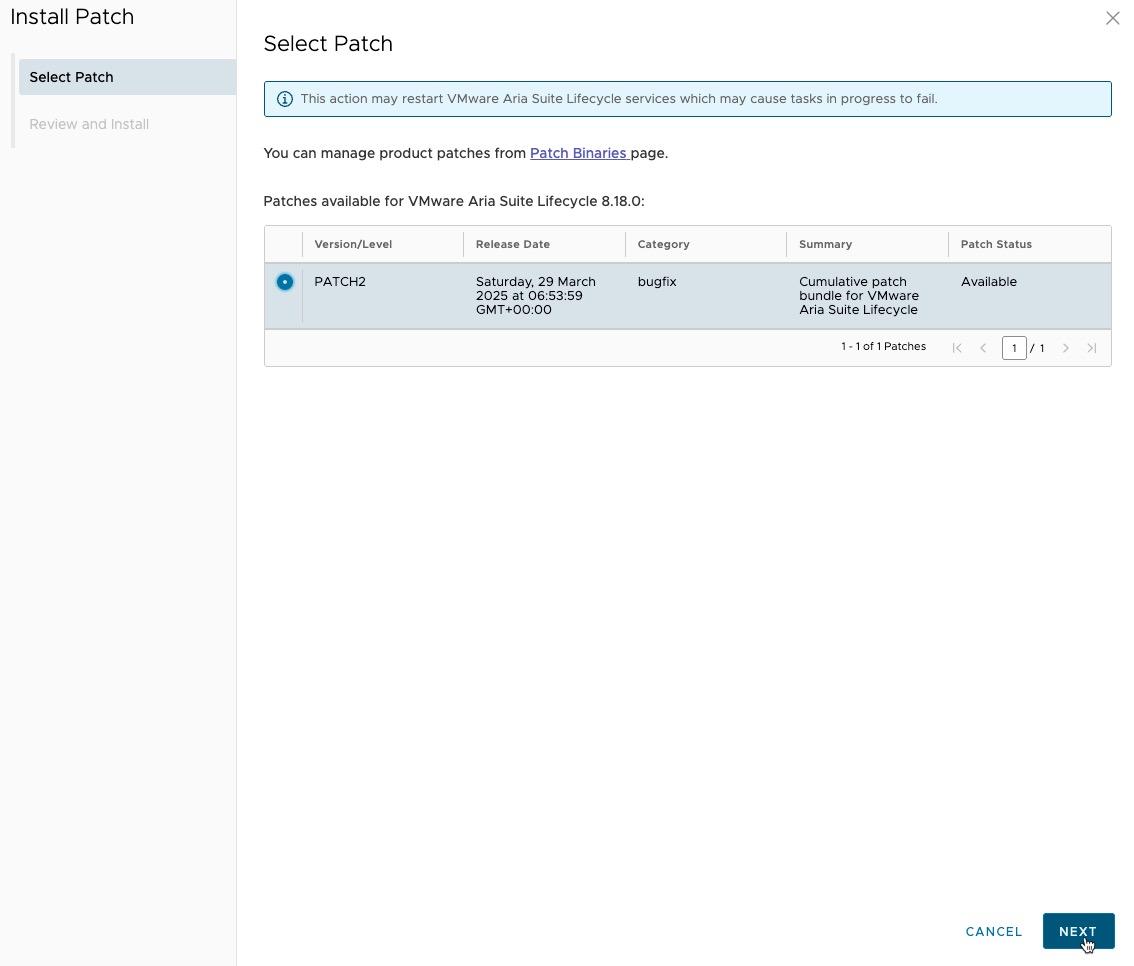Click the bugfix category cell
The height and width of the screenshot is (966, 1134).
[657, 282]
